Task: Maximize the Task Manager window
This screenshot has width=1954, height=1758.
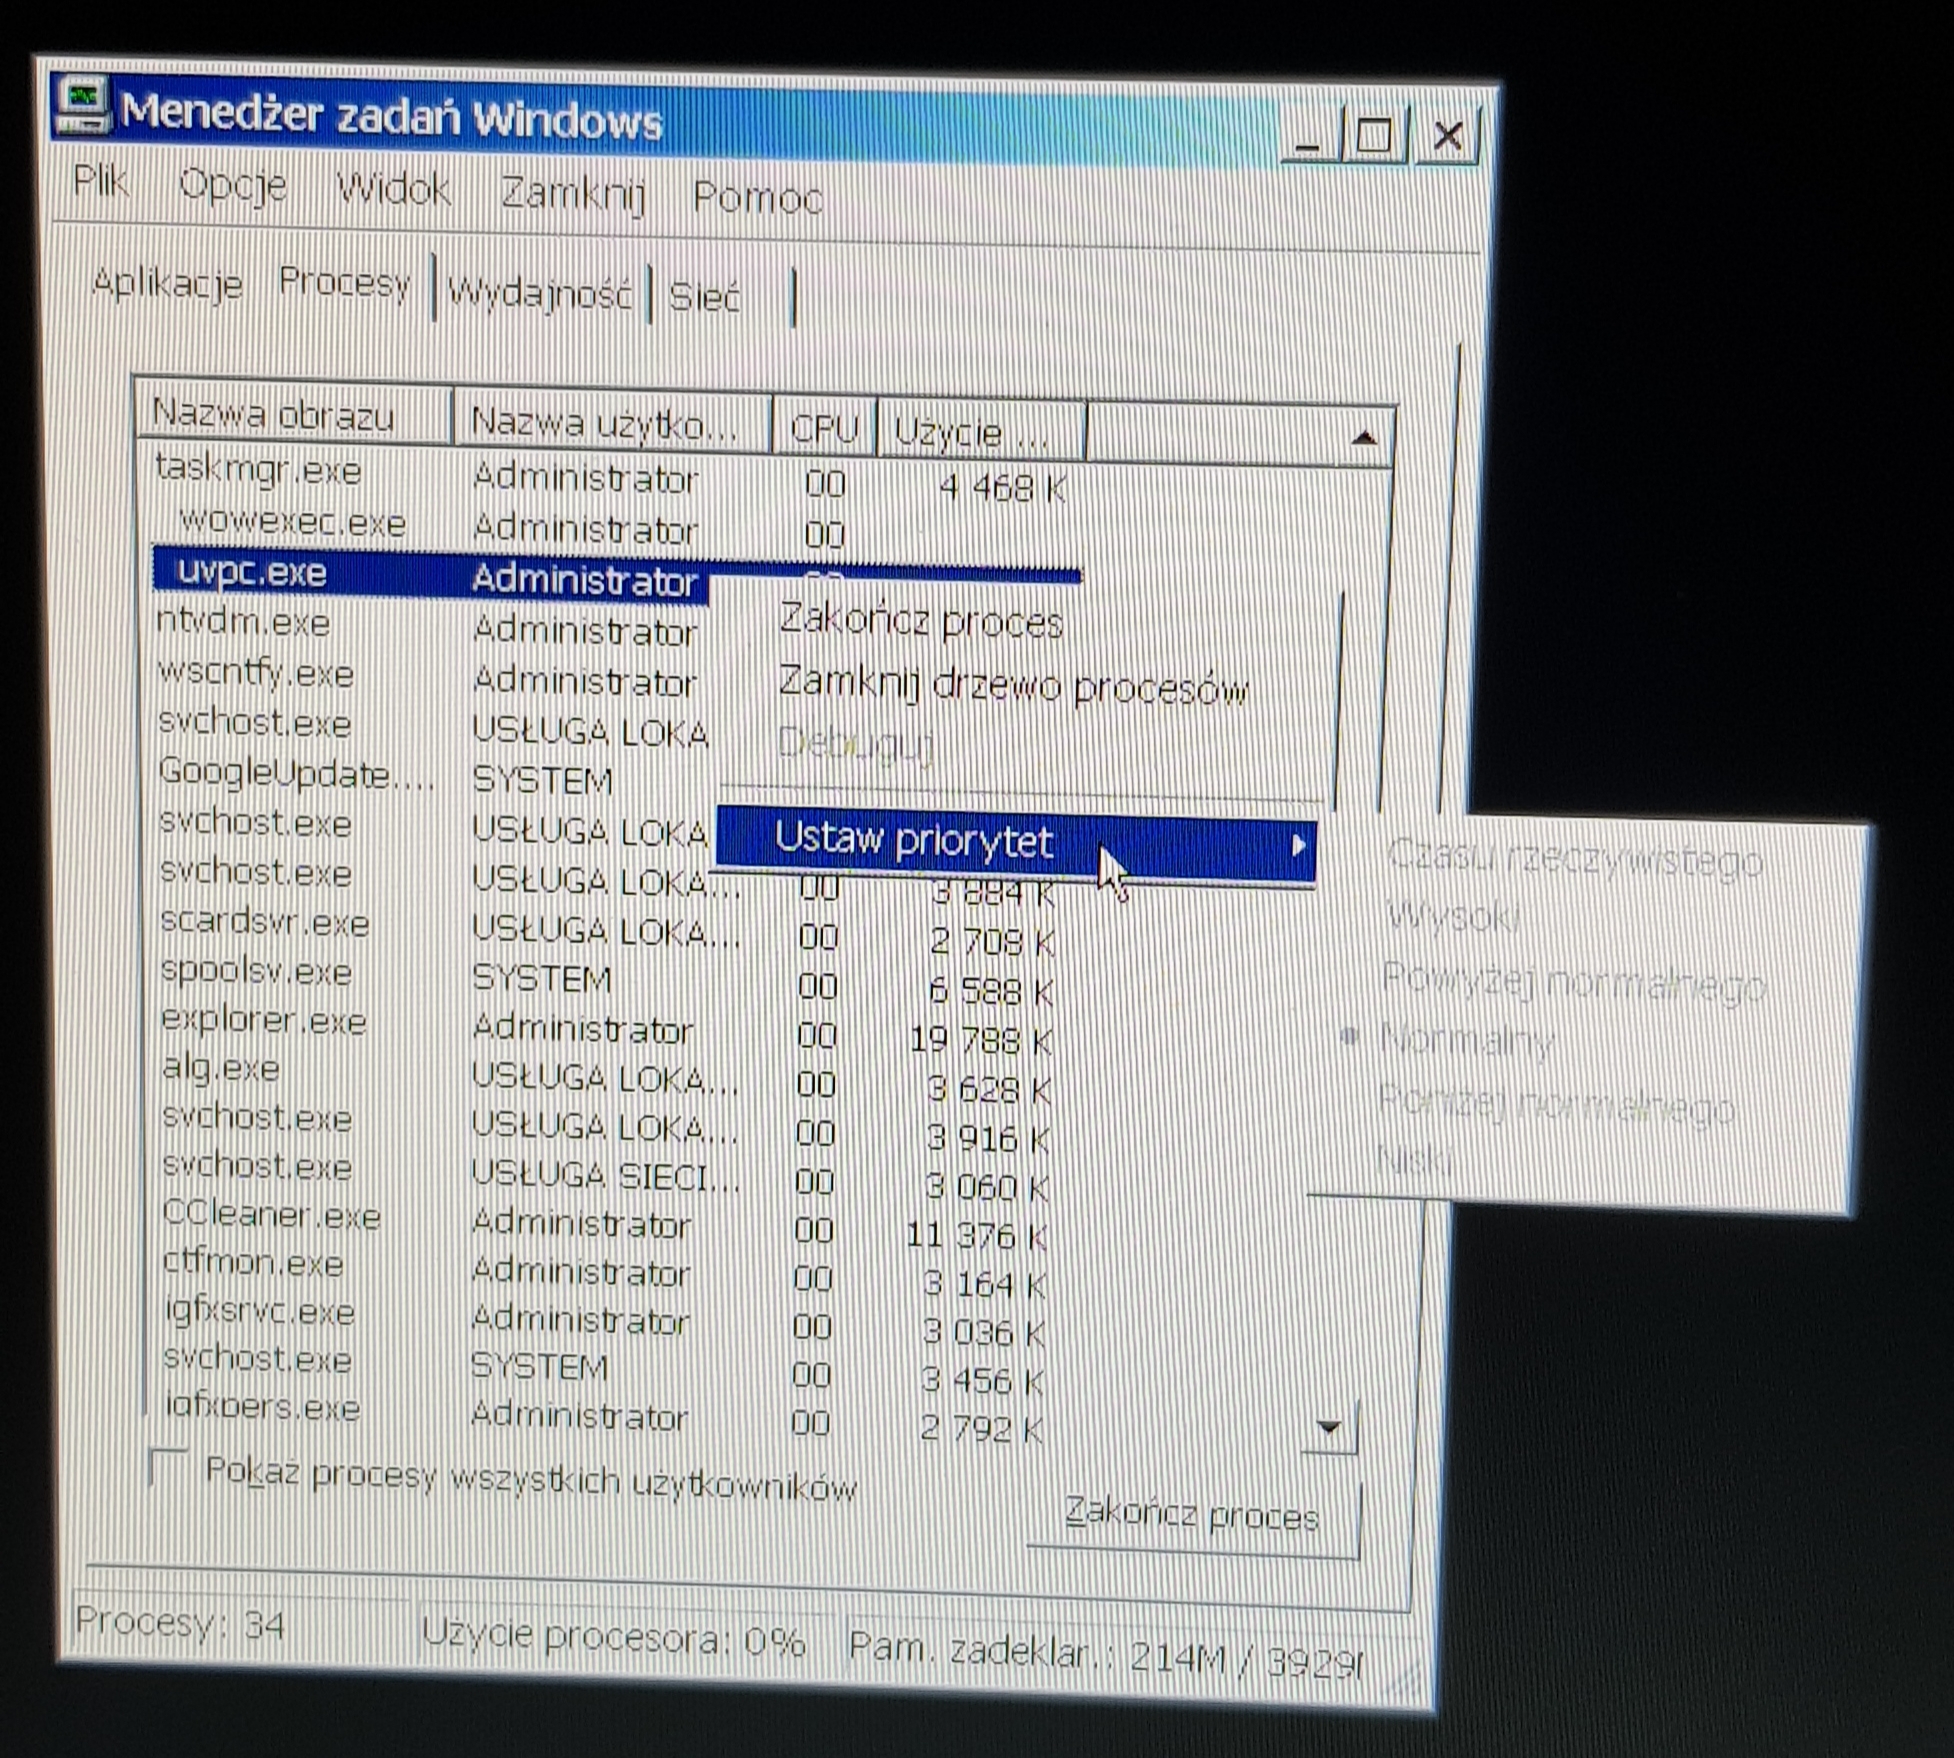Action: (1375, 134)
